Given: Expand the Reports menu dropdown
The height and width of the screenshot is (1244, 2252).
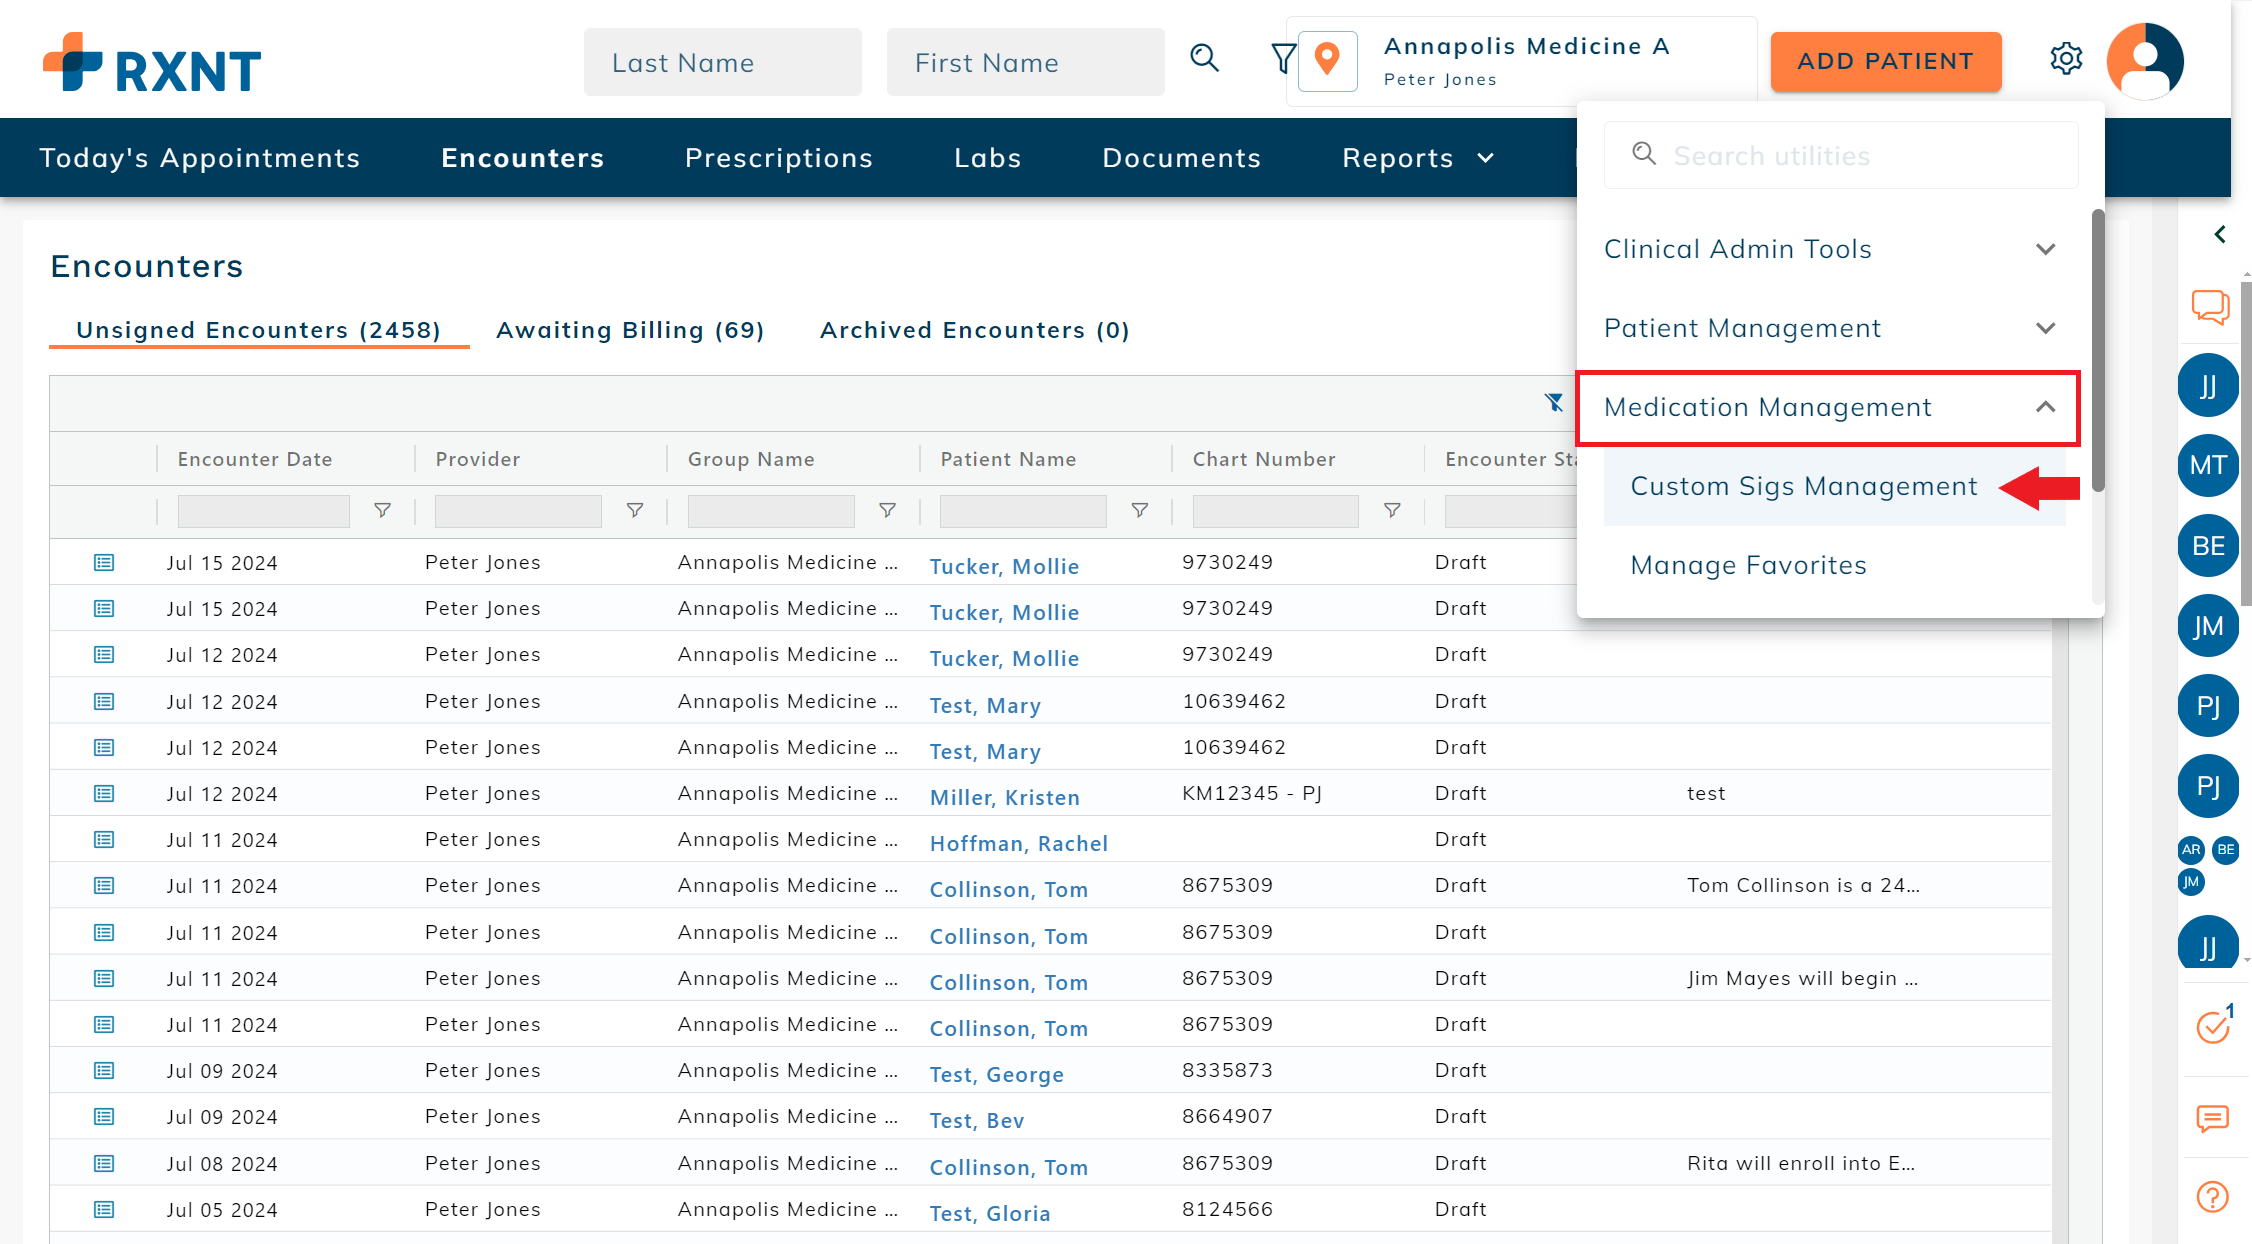Looking at the screenshot, I should [1418, 158].
